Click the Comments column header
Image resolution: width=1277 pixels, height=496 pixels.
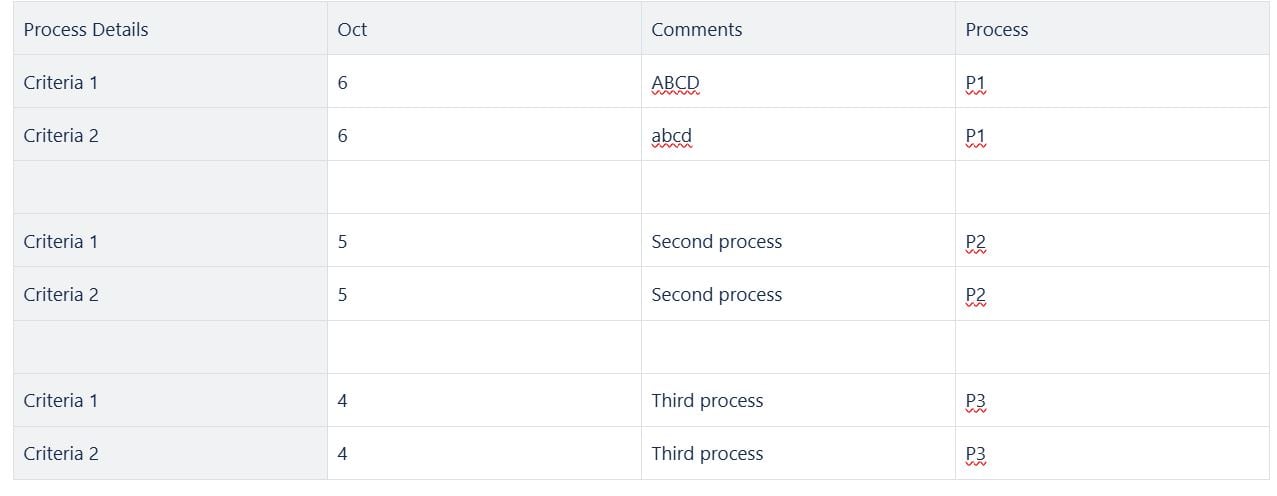tap(798, 29)
